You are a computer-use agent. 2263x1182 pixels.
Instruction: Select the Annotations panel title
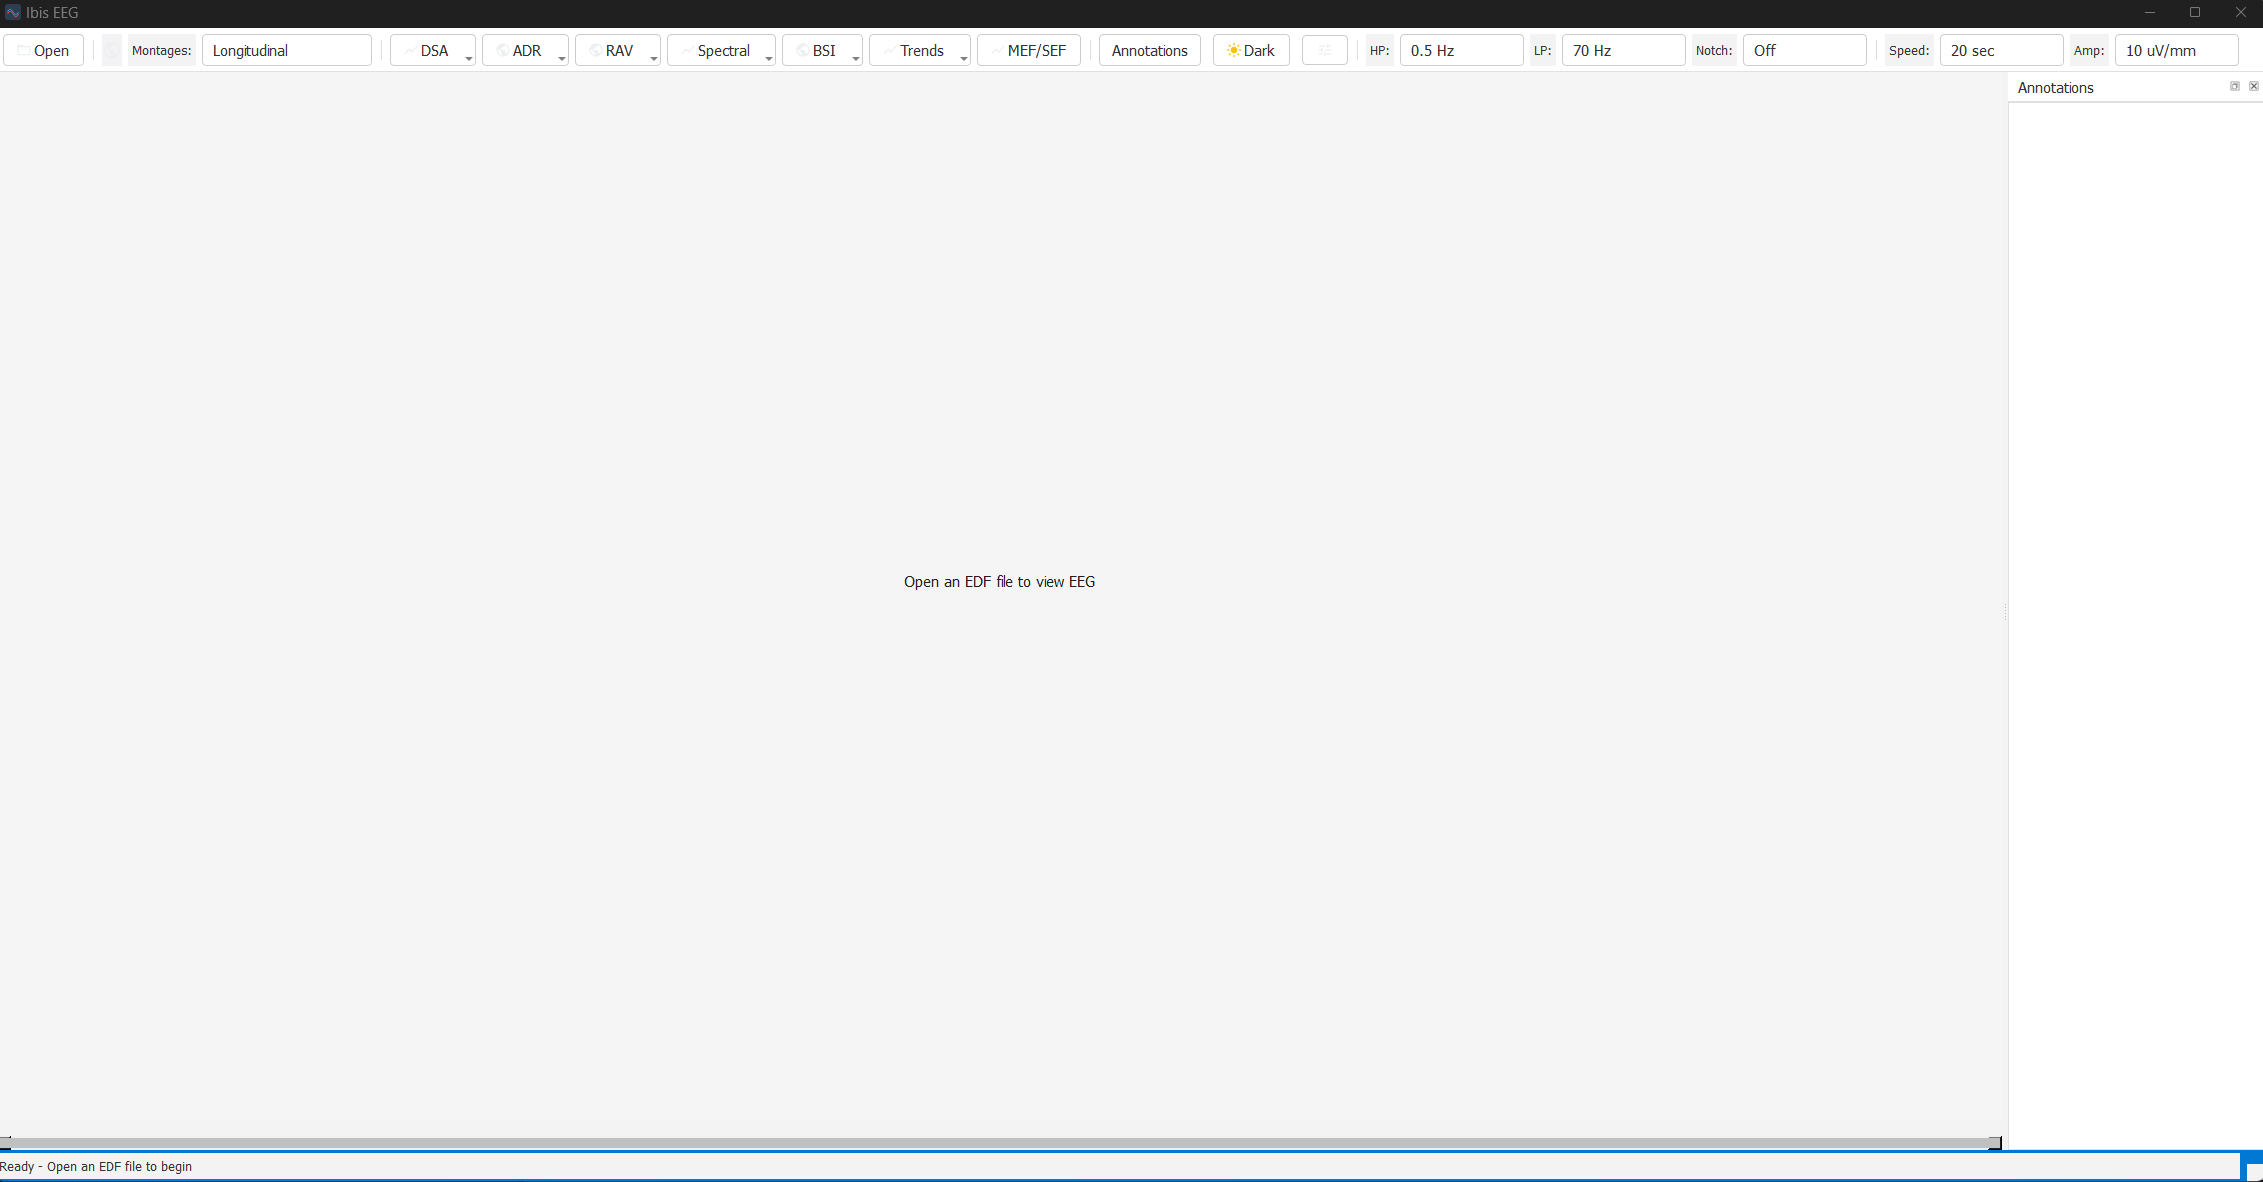[2055, 88]
